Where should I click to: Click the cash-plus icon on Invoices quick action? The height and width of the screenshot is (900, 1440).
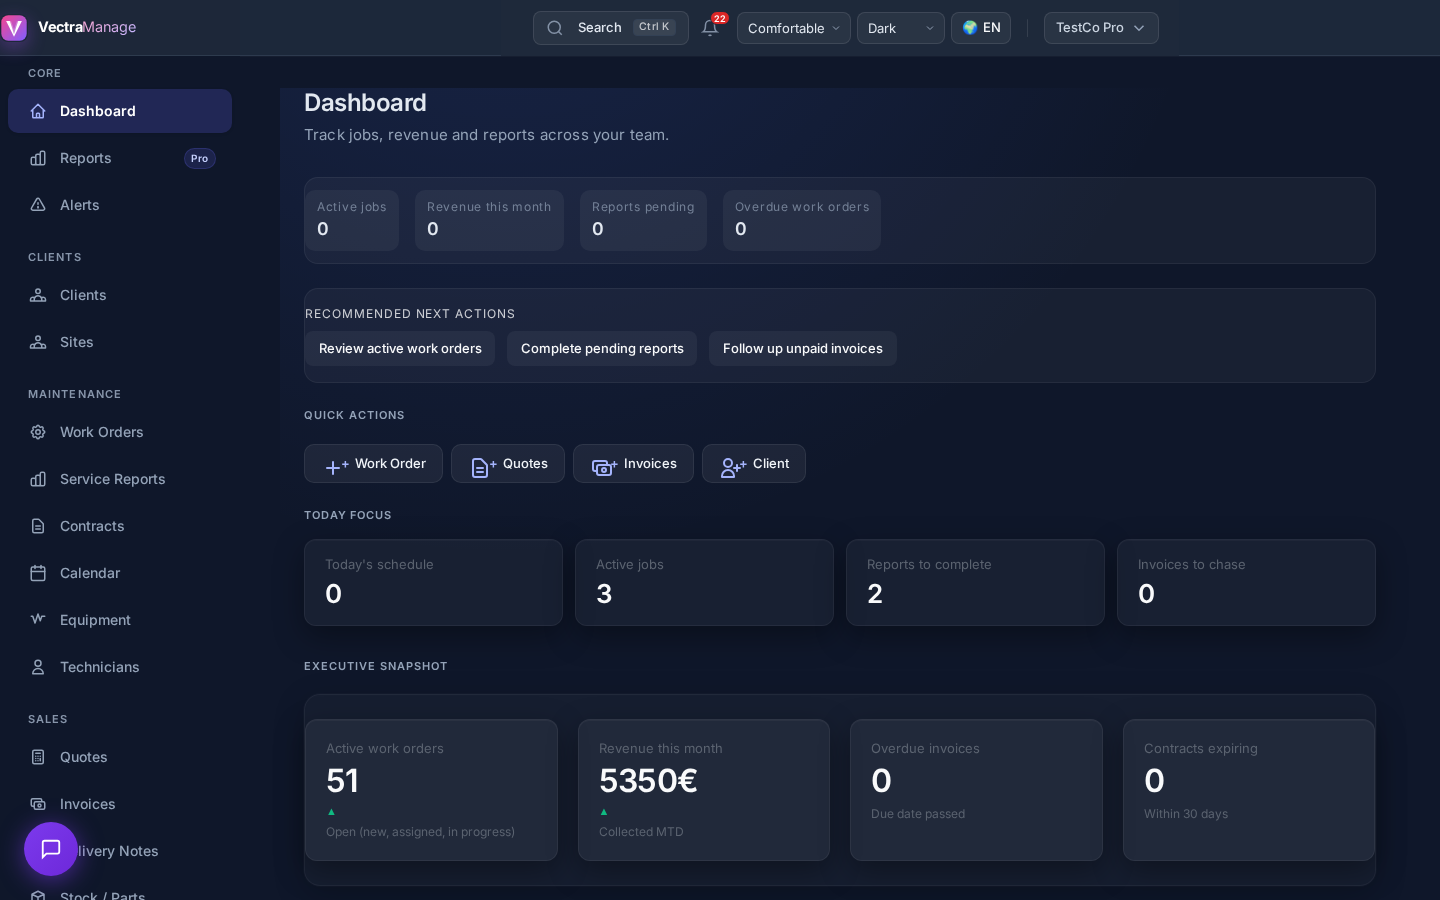[x=605, y=466]
